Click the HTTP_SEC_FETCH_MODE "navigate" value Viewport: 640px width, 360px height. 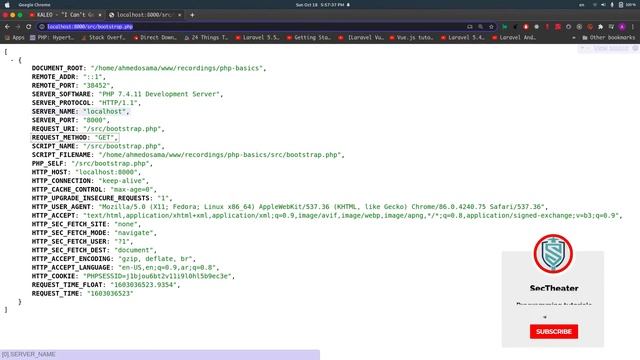[135, 233]
